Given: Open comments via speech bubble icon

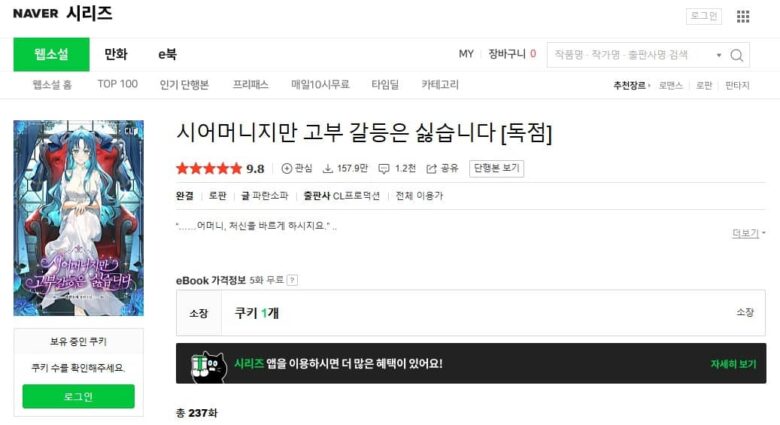Looking at the screenshot, I should 384,169.
